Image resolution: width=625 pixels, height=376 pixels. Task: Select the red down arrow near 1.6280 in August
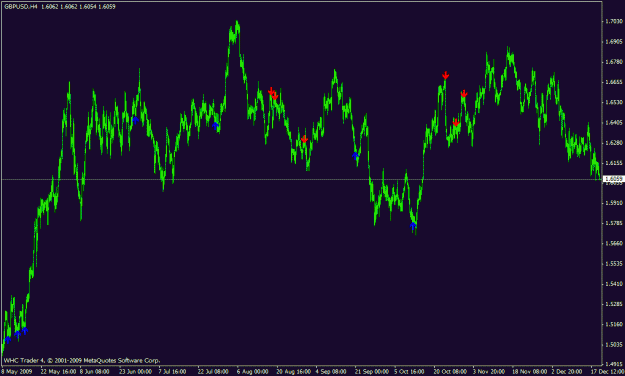305,139
